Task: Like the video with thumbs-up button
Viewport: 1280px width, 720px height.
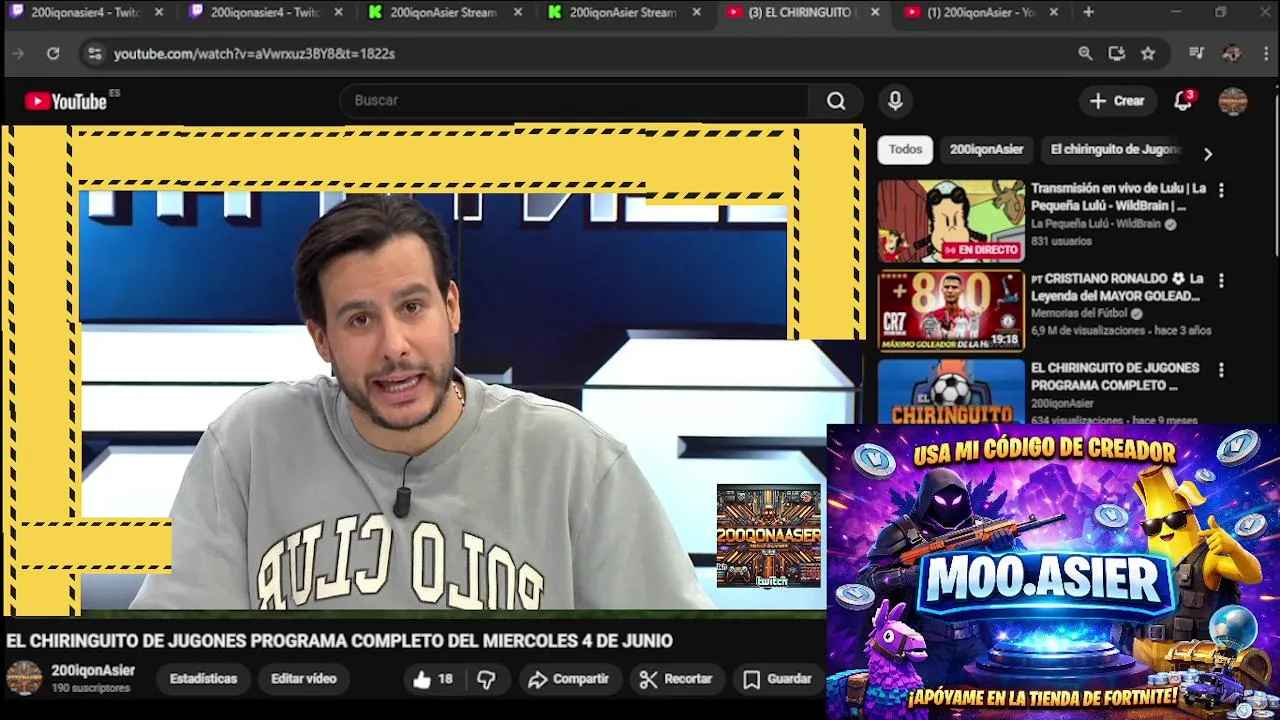Action: [432, 679]
